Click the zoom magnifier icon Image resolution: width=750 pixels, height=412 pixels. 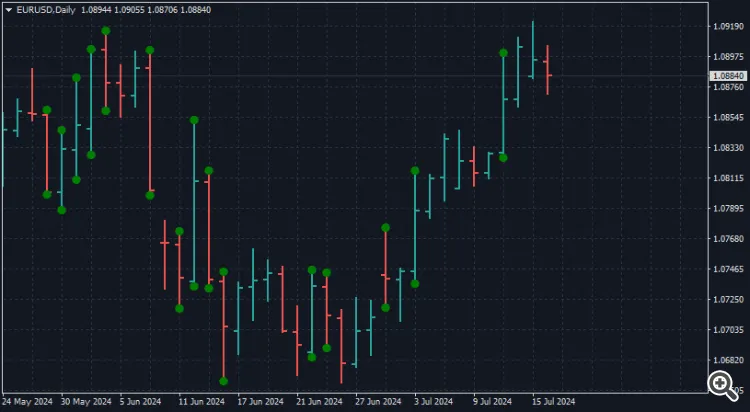point(721,383)
